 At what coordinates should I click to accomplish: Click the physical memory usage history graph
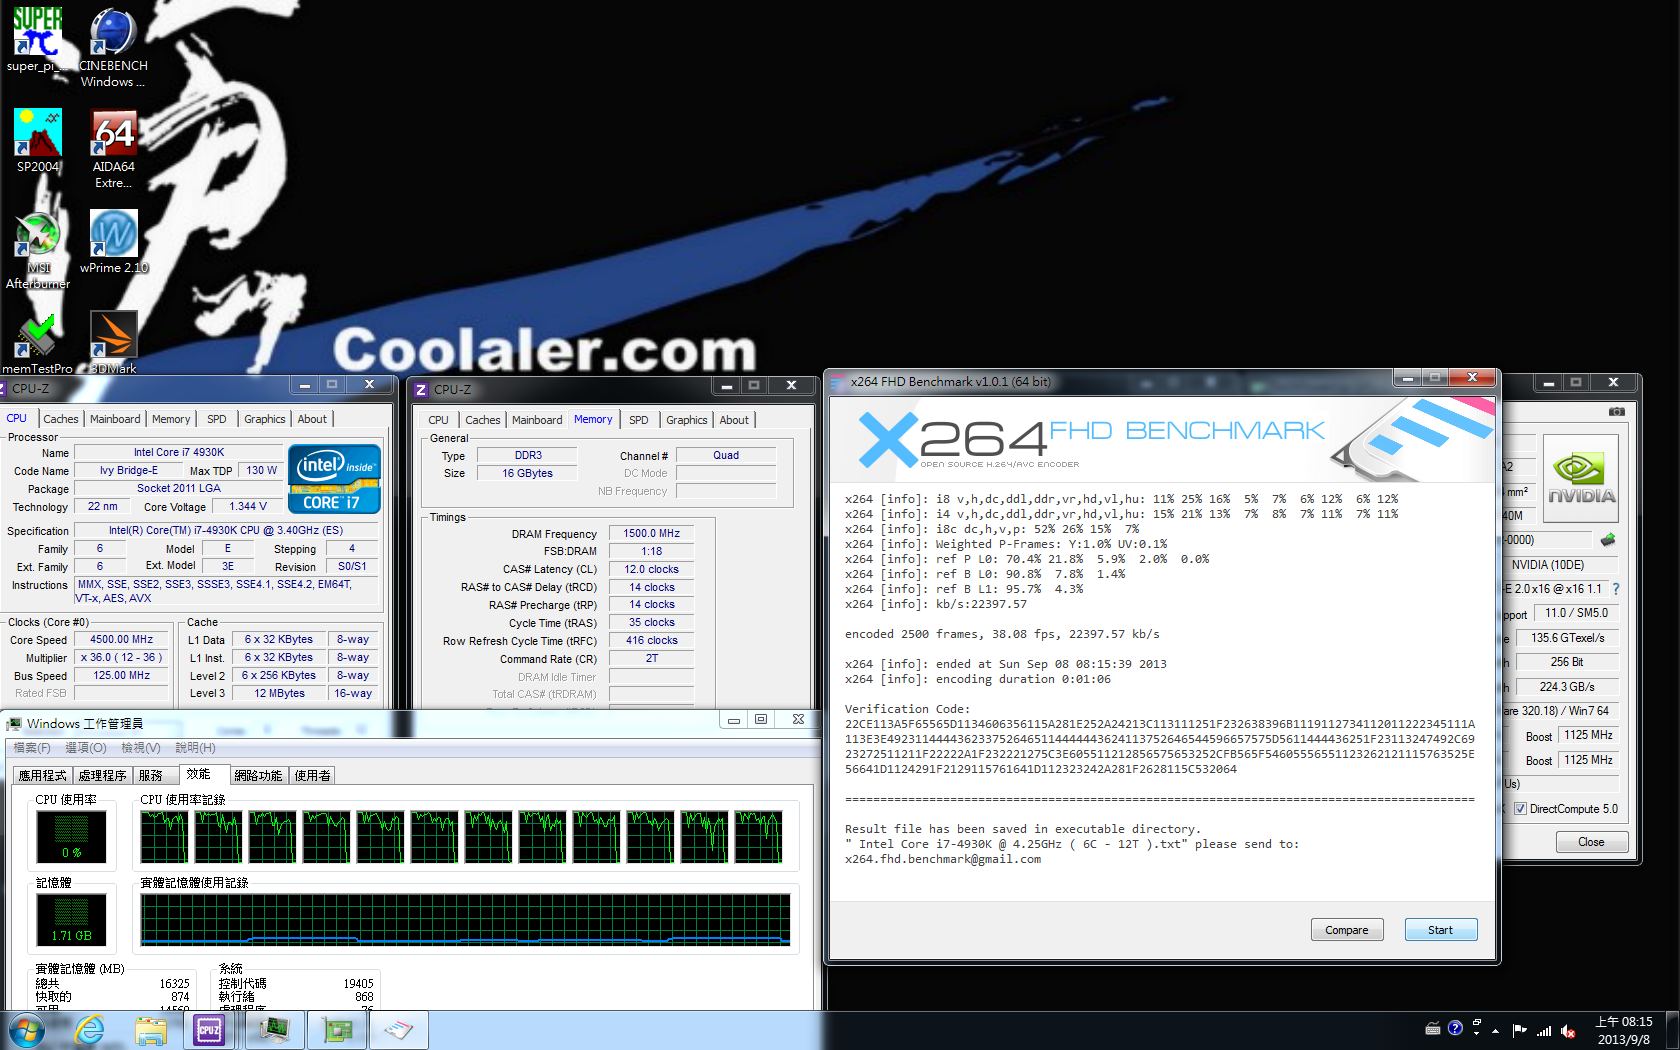point(465,920)
